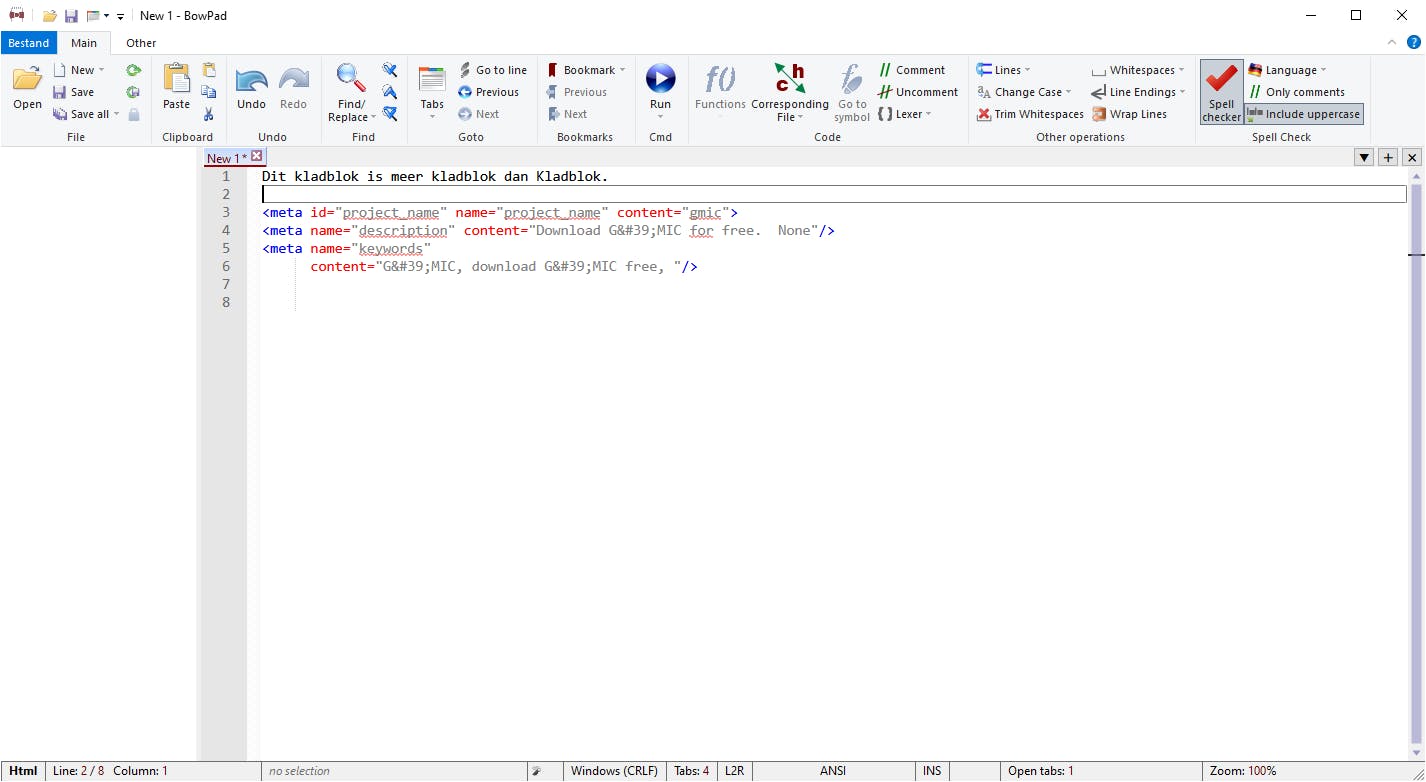The image size is (1426, 782).
Task: Close the New 1 document tab
Action: [257, 156]
